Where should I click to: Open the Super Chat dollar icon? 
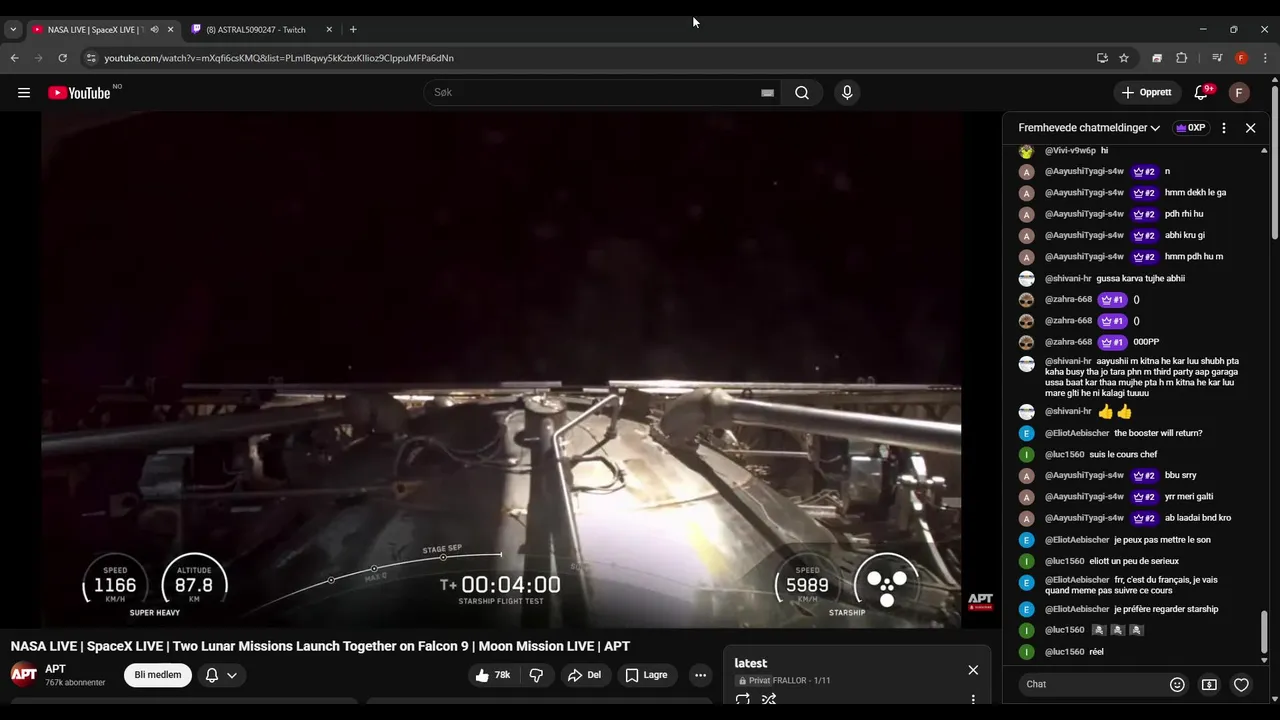coord(1209,684)
